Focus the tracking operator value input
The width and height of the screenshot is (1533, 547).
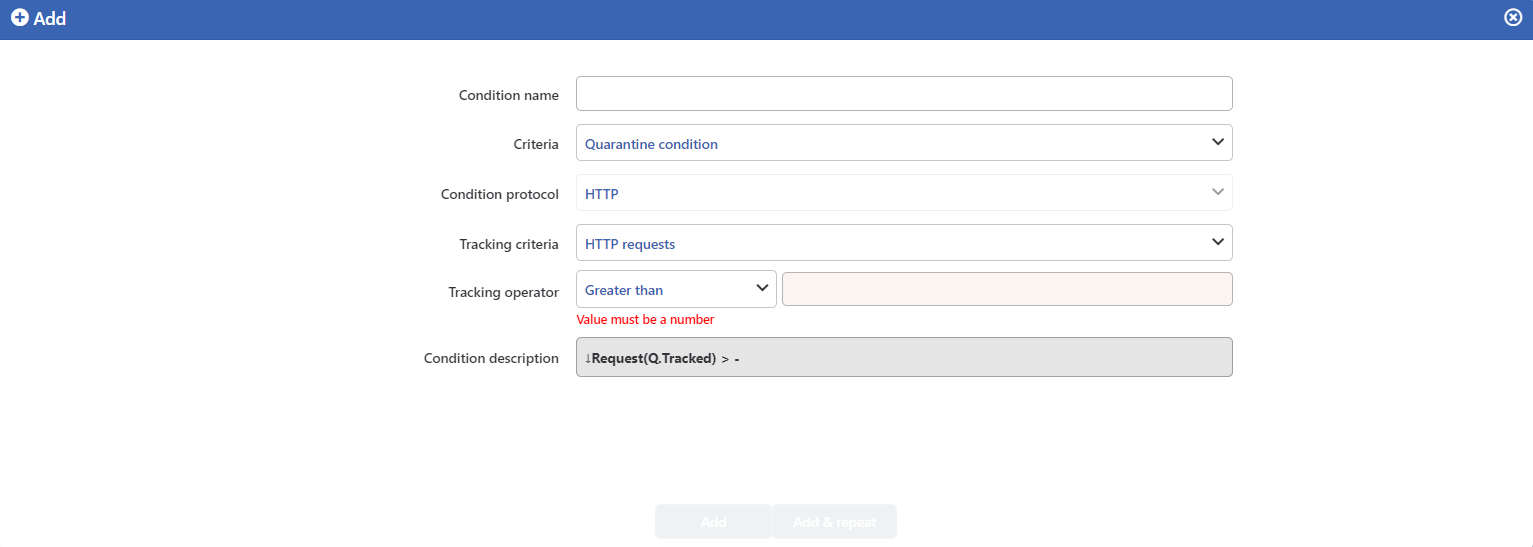click(x=1007, y=289)
